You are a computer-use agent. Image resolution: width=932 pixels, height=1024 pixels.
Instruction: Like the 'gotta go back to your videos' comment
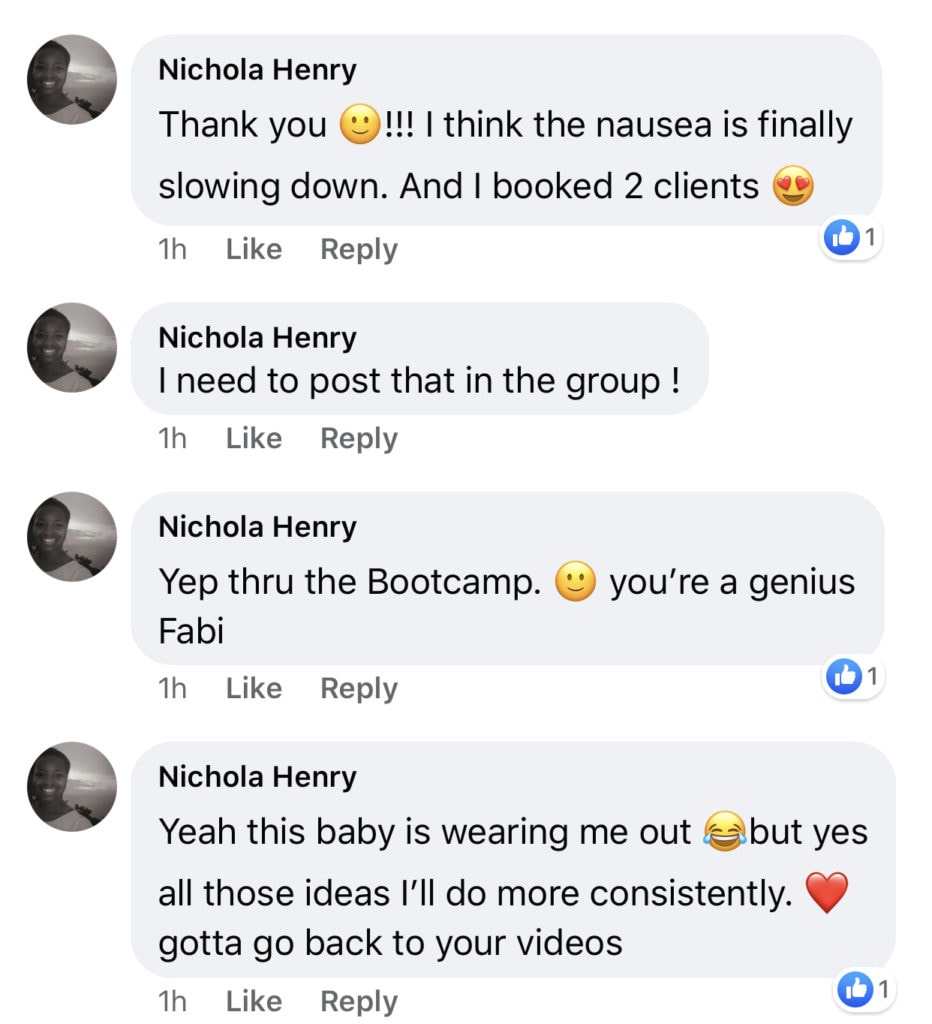(x=254, y=1001)
